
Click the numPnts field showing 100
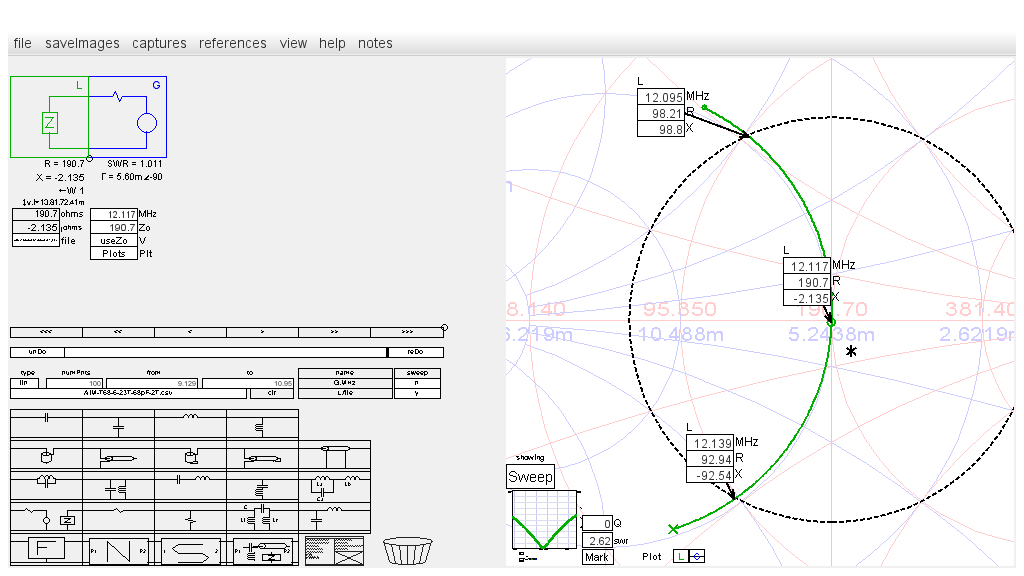click(74, 383)
